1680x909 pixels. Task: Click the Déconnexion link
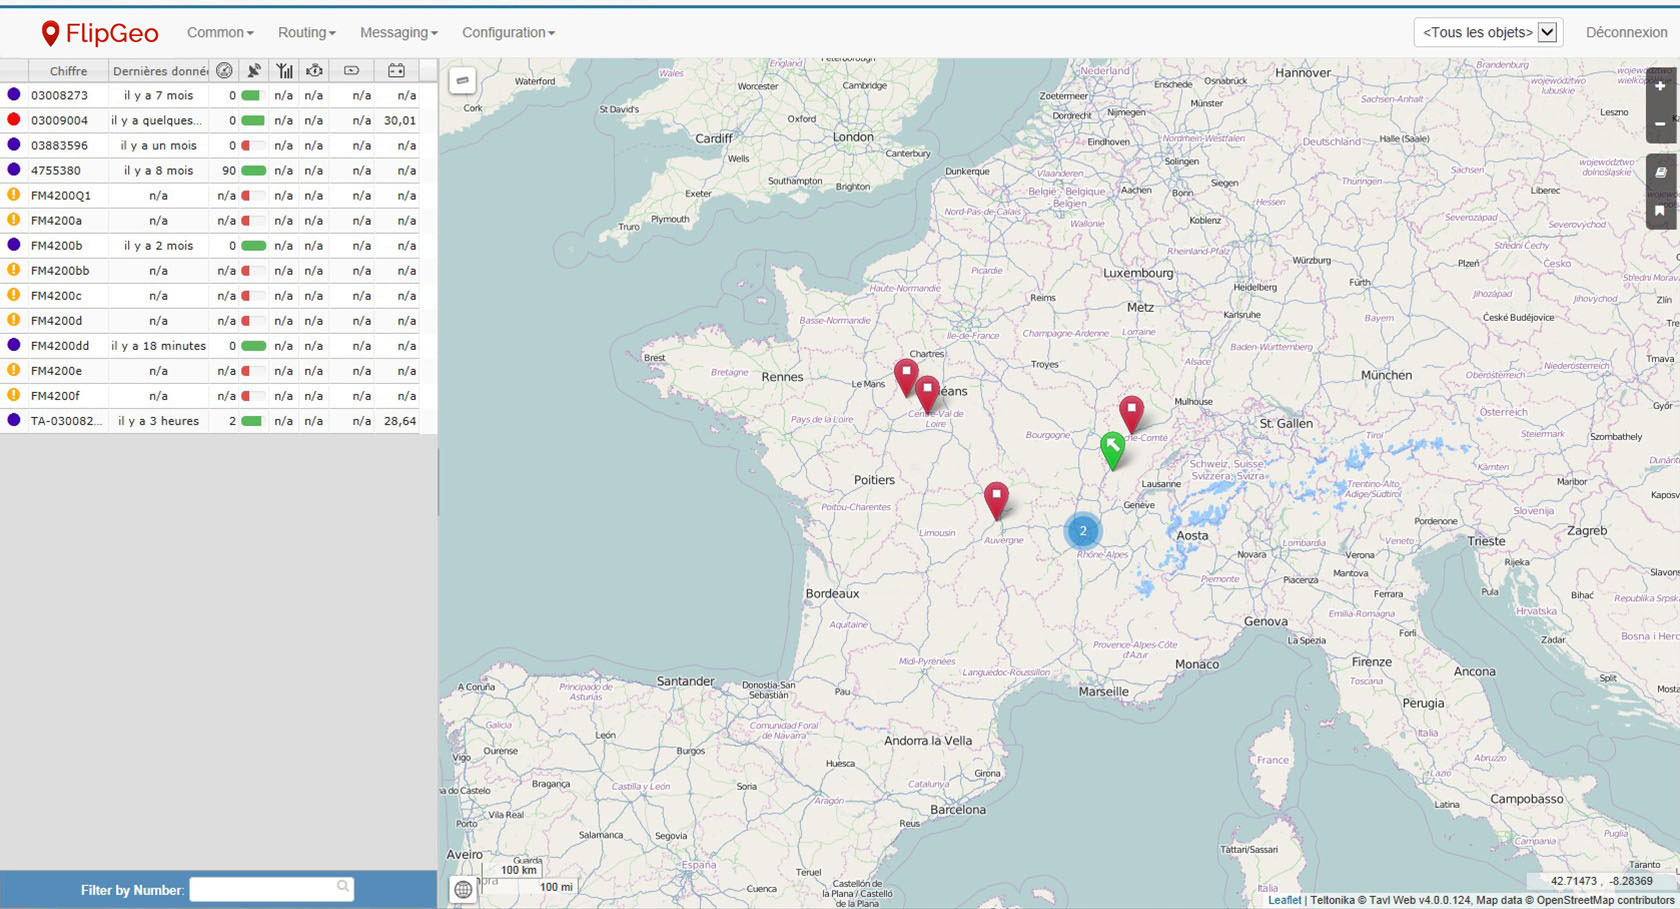[x=1626, y=32]
